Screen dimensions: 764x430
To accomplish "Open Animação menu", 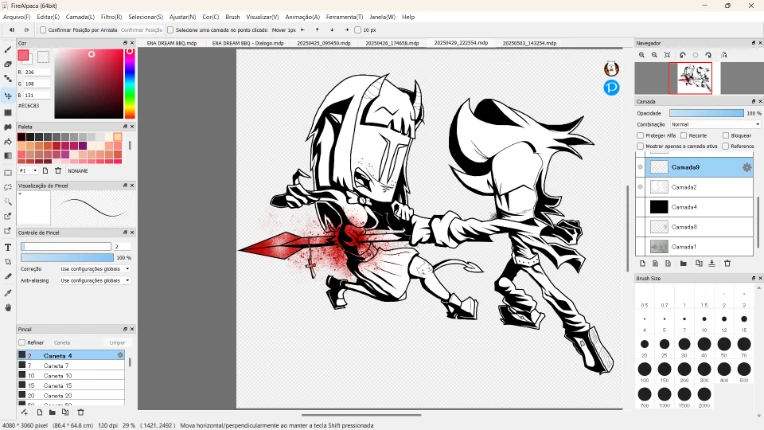I will pos(302,17).
